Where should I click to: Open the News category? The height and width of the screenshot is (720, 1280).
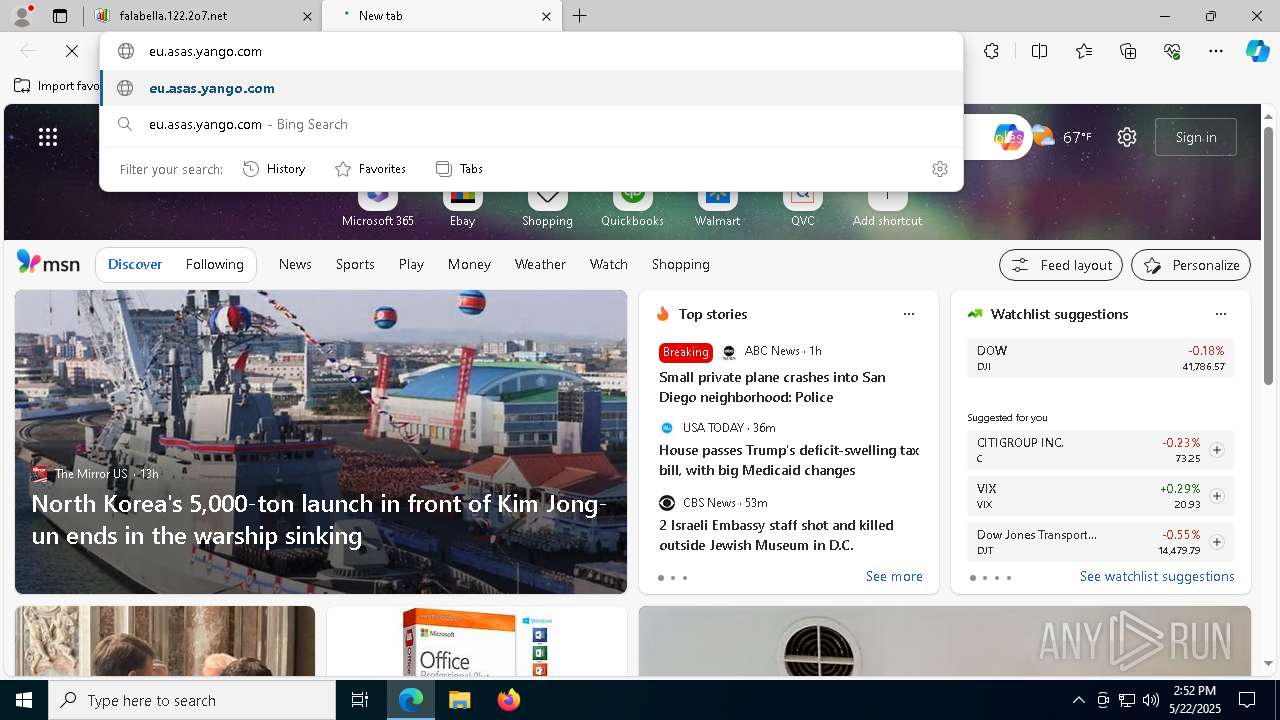pos(295,264)
